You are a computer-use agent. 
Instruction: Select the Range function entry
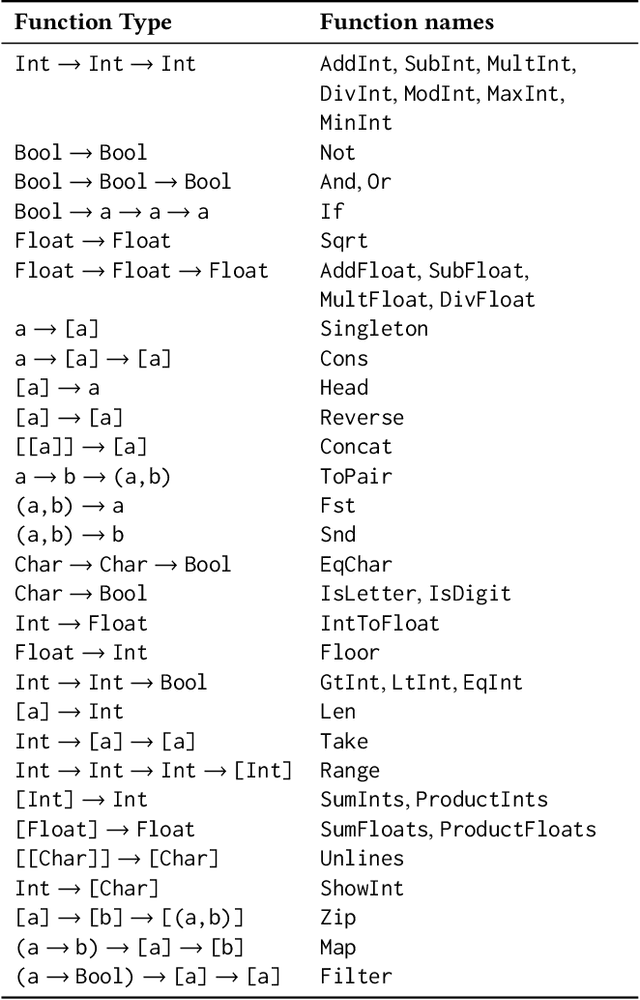coord(350,770)
